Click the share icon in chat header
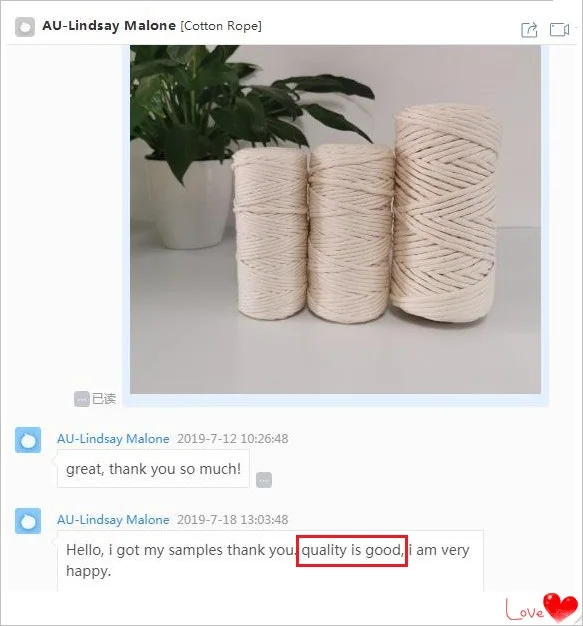 click(529, 30)
